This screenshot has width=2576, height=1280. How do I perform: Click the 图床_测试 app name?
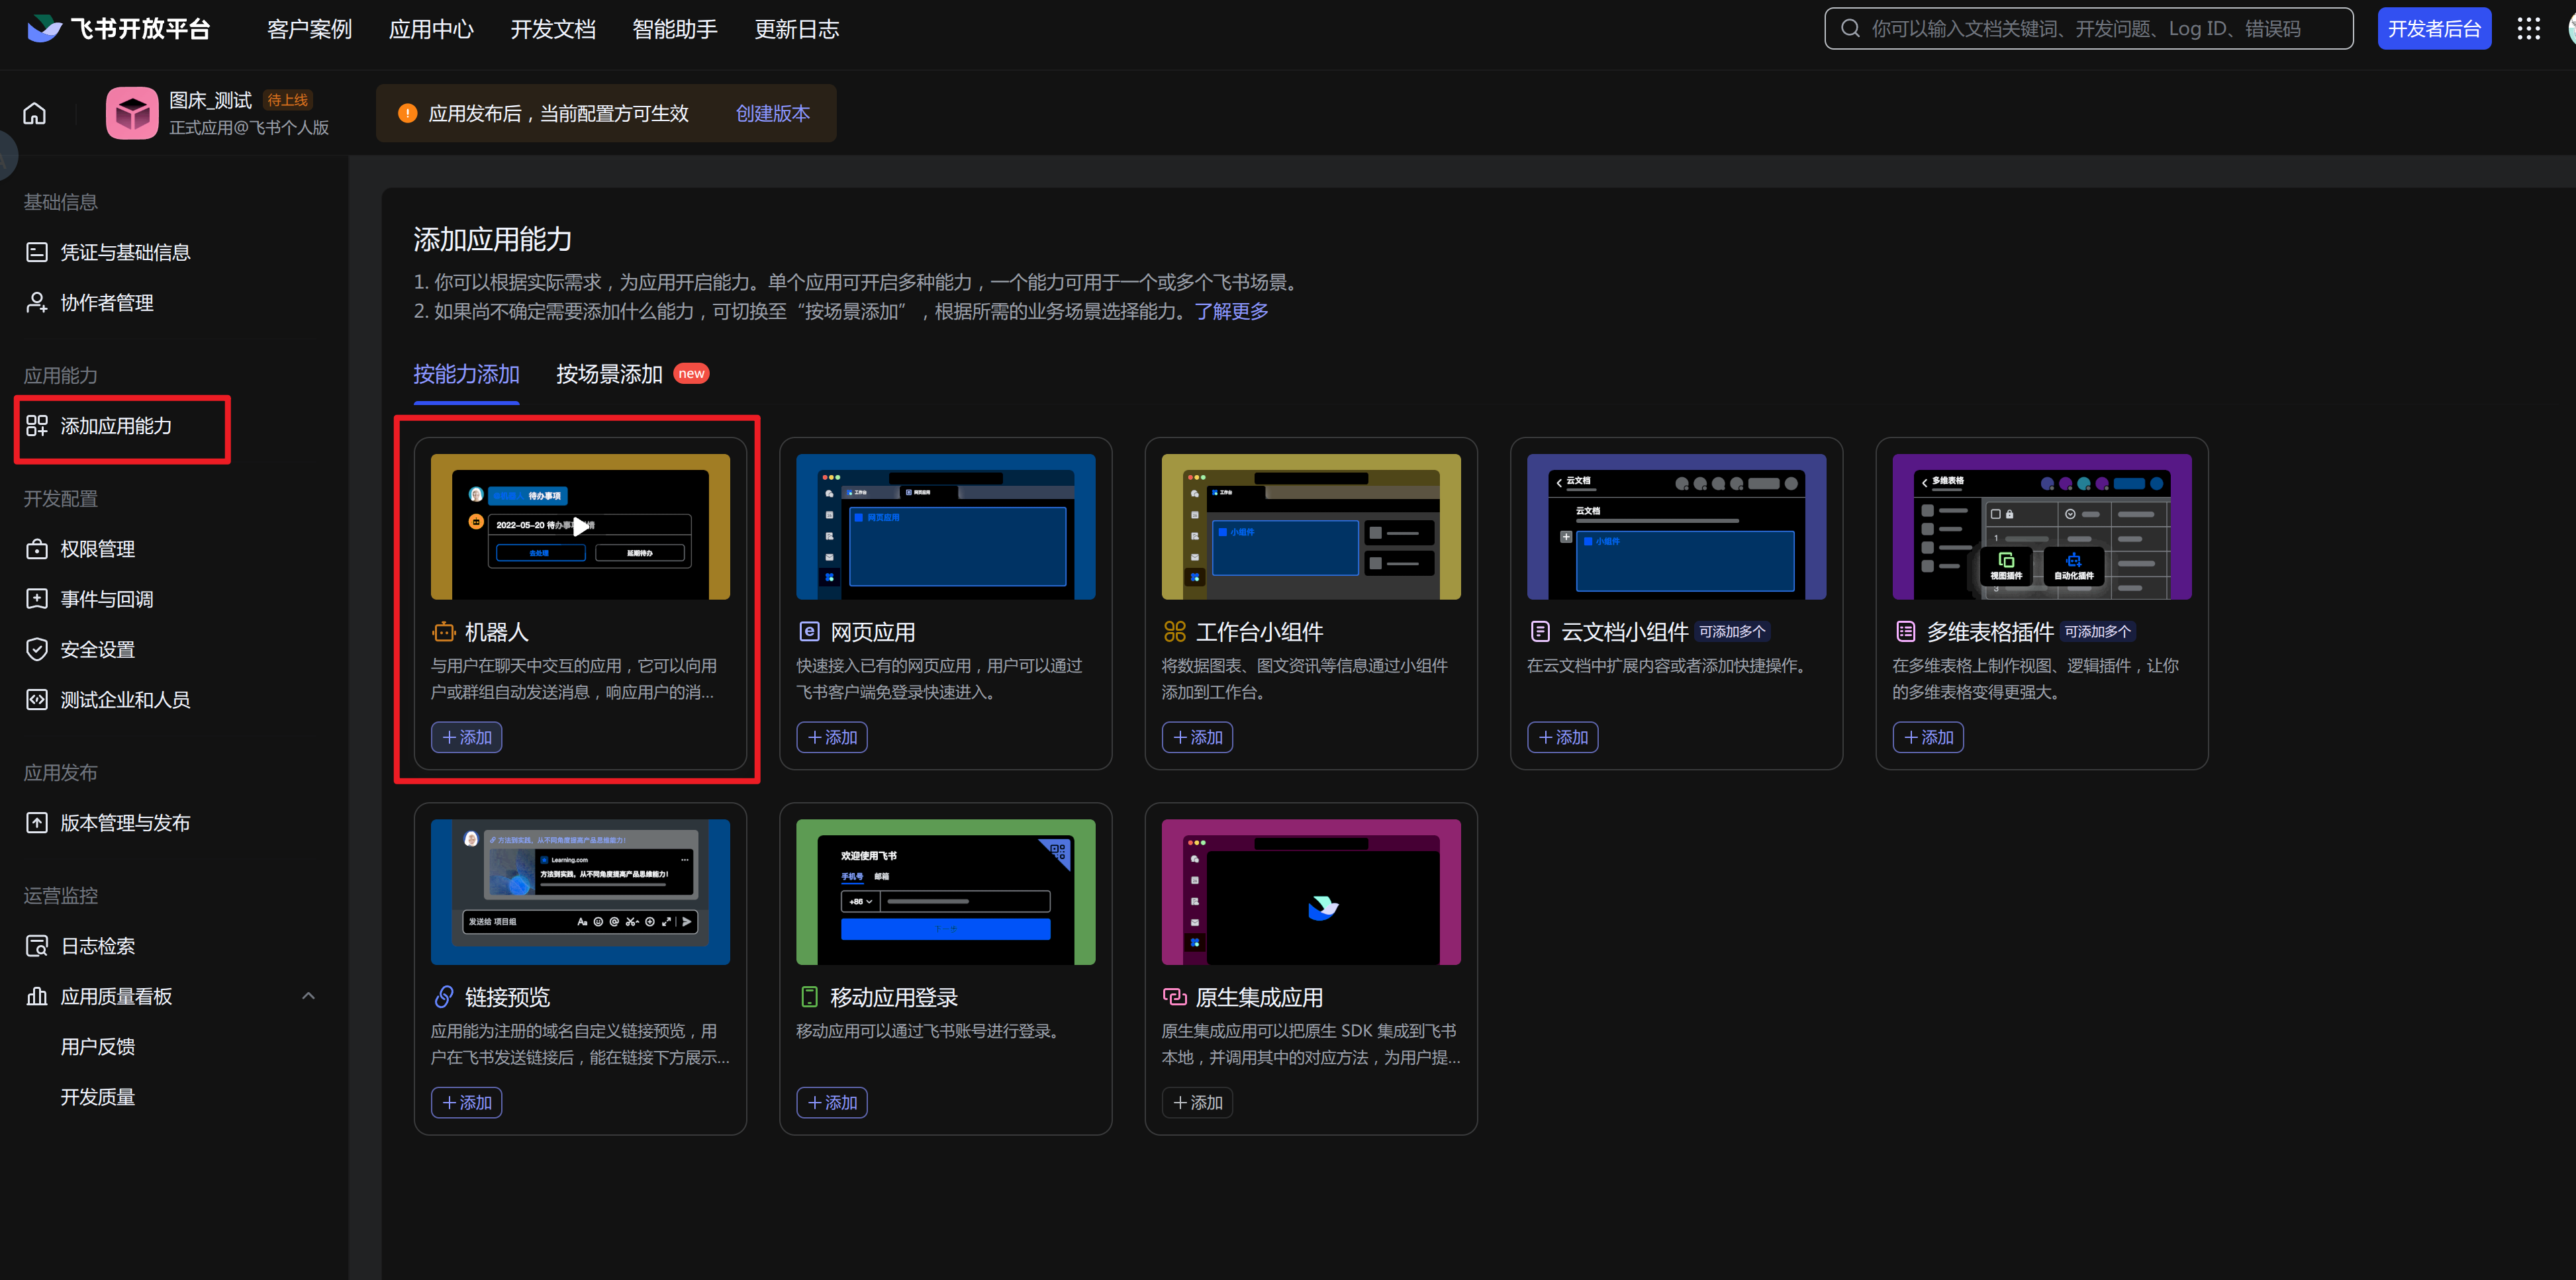point(210,100)
